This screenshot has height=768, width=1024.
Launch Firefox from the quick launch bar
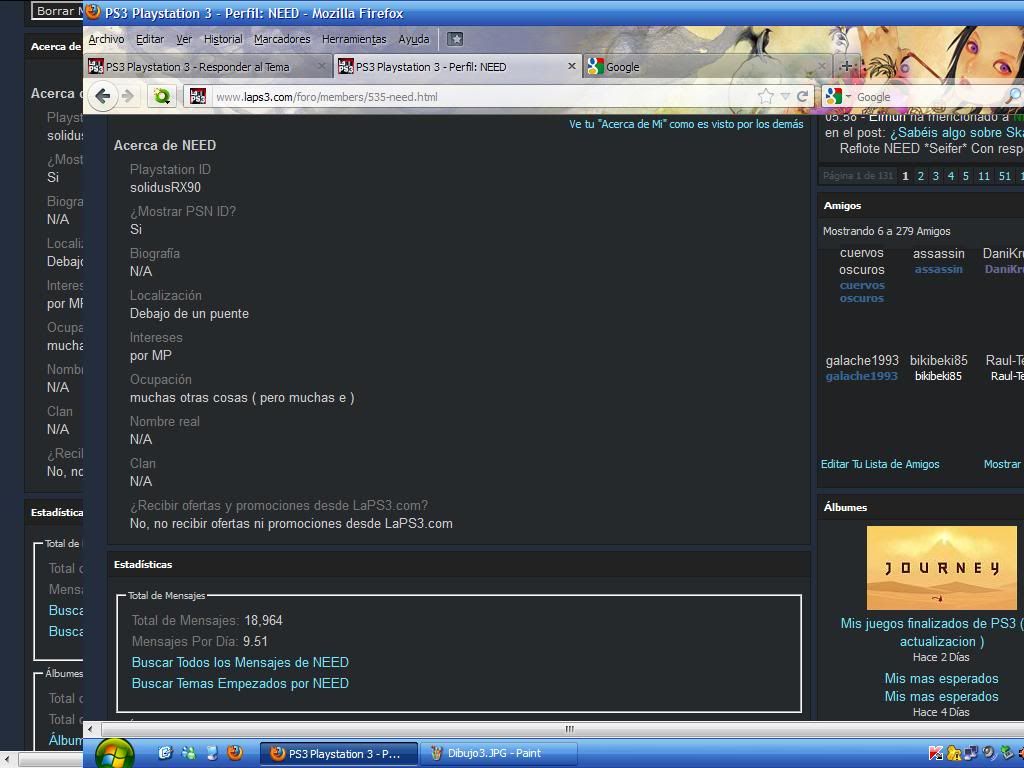[x=235, y=753]
